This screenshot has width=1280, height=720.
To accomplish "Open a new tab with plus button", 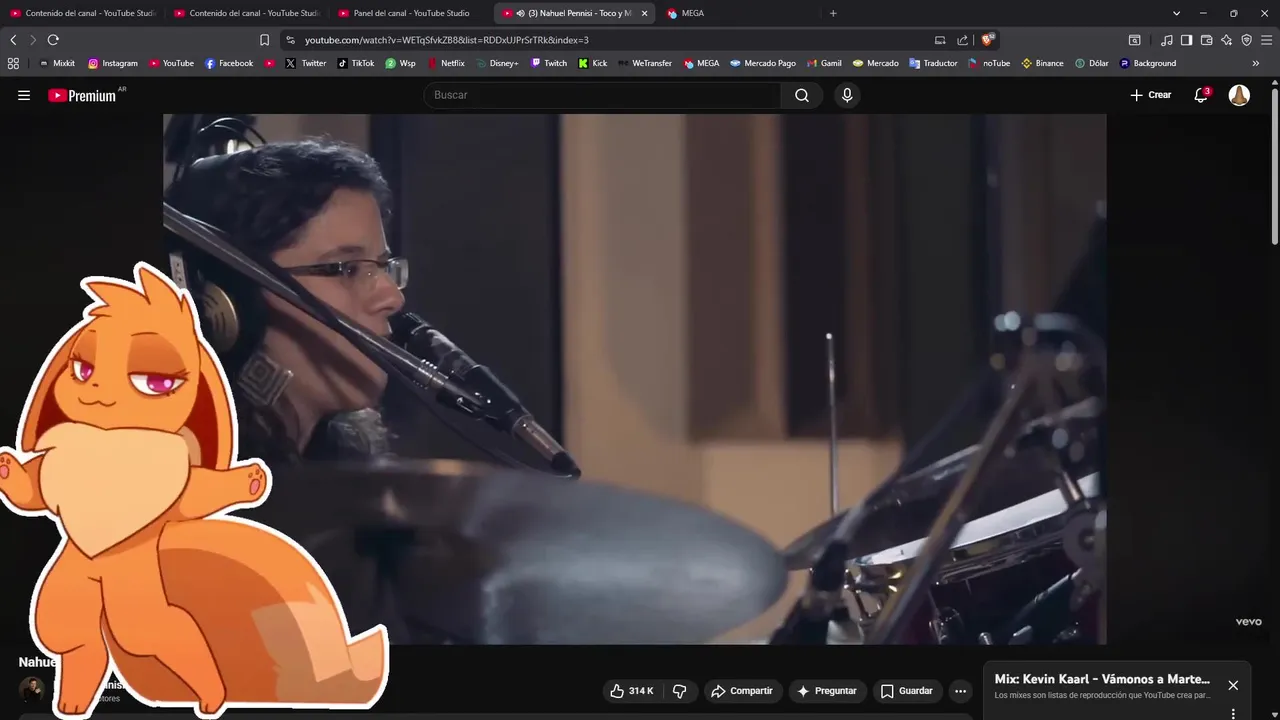I will 833,13.
